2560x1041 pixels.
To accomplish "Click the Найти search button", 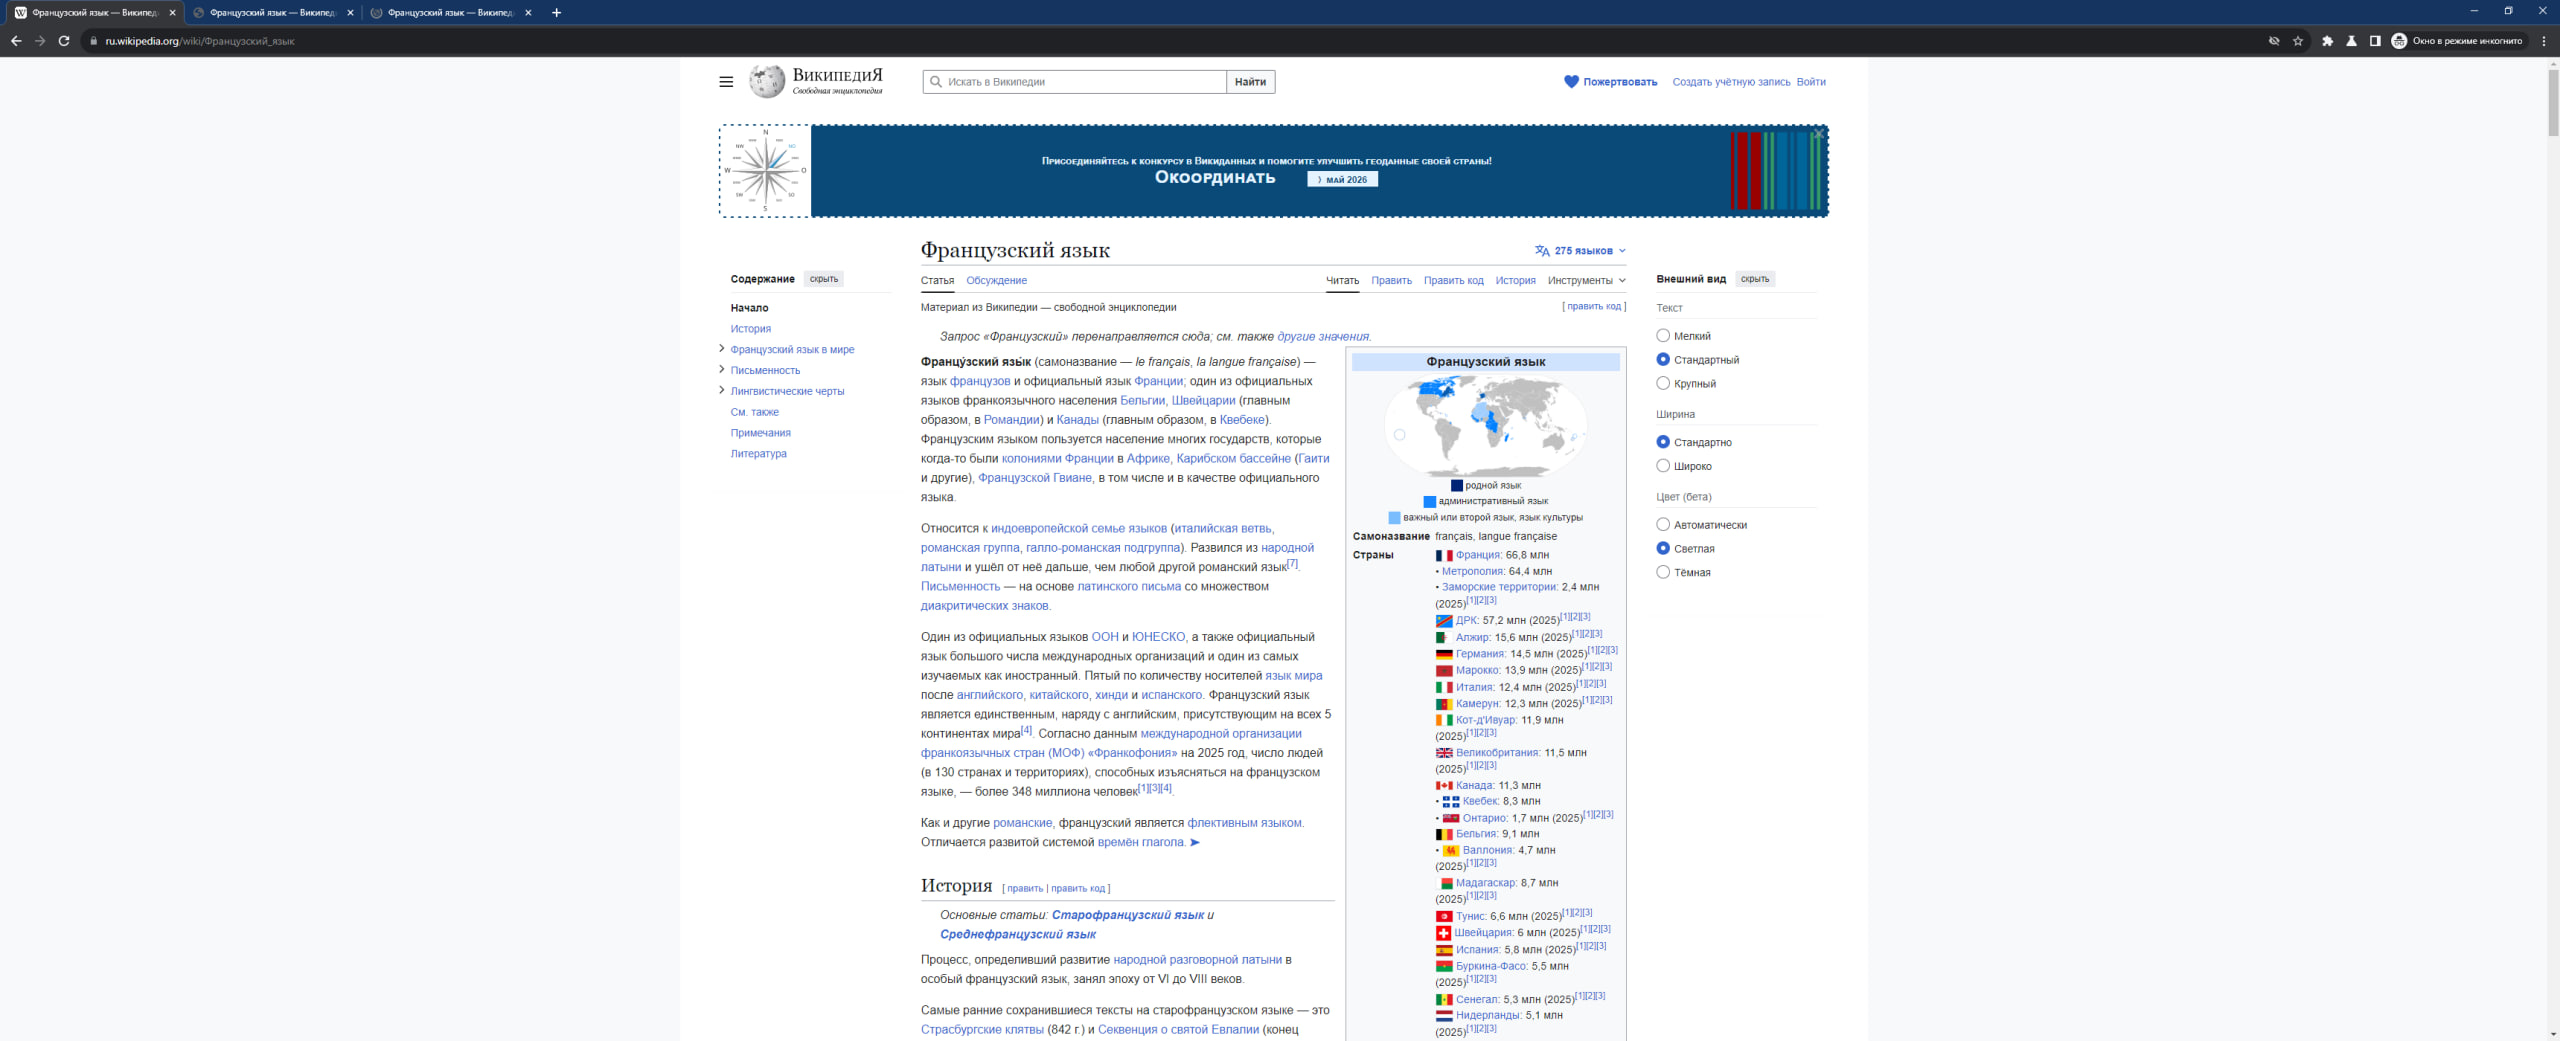I will click(x=1250, y=82).
